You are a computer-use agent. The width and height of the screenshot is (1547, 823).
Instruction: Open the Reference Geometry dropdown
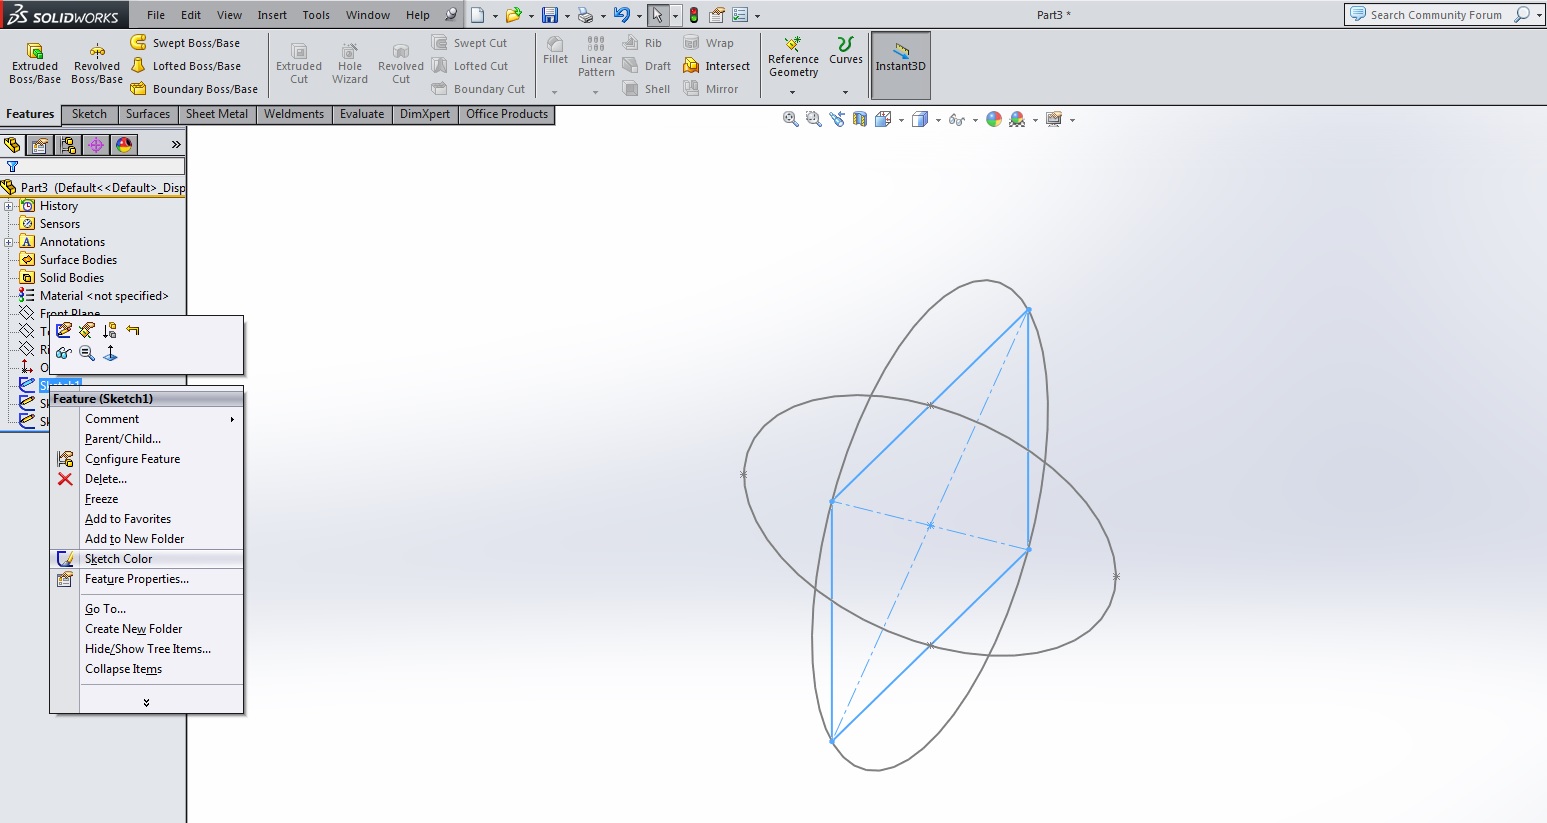(793, 93)
